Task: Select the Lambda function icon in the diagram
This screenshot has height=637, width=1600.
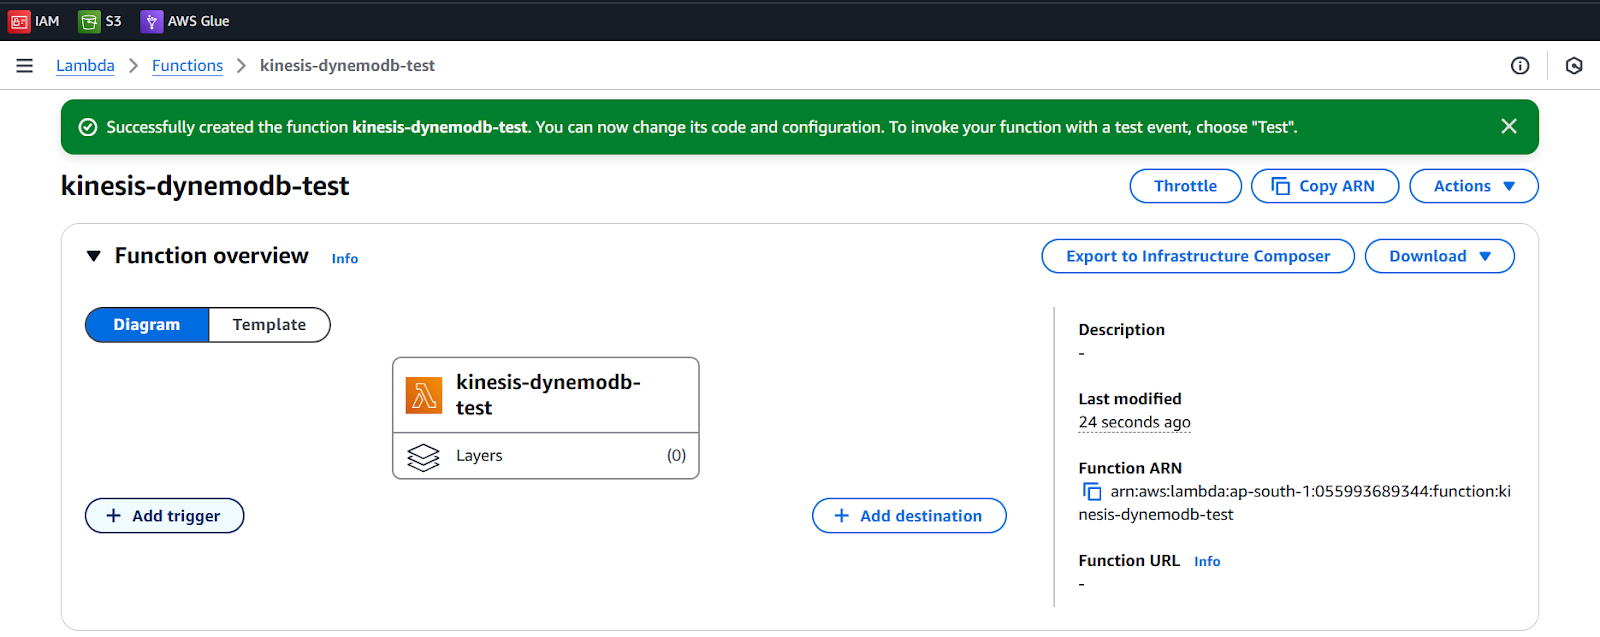Action: [424, 395]
